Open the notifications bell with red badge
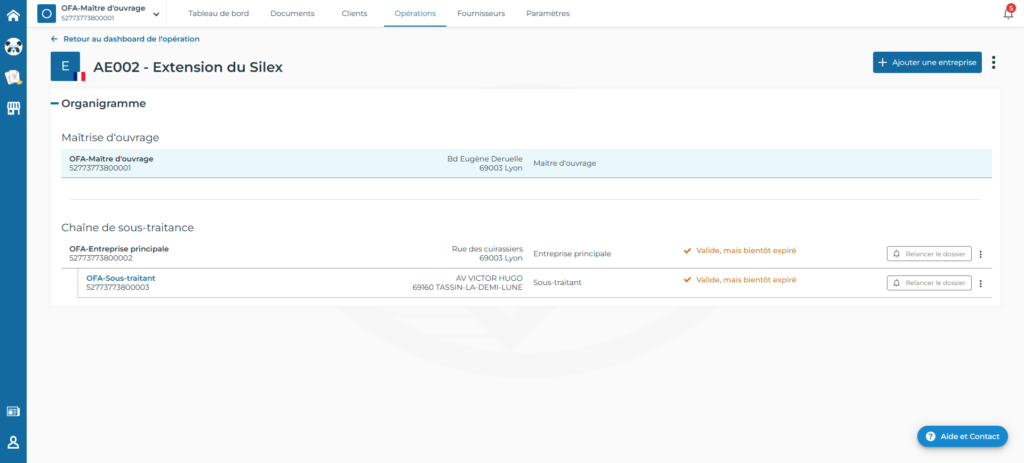The width and height of the screenshot is (1024, 463). tap(1008, 13)
